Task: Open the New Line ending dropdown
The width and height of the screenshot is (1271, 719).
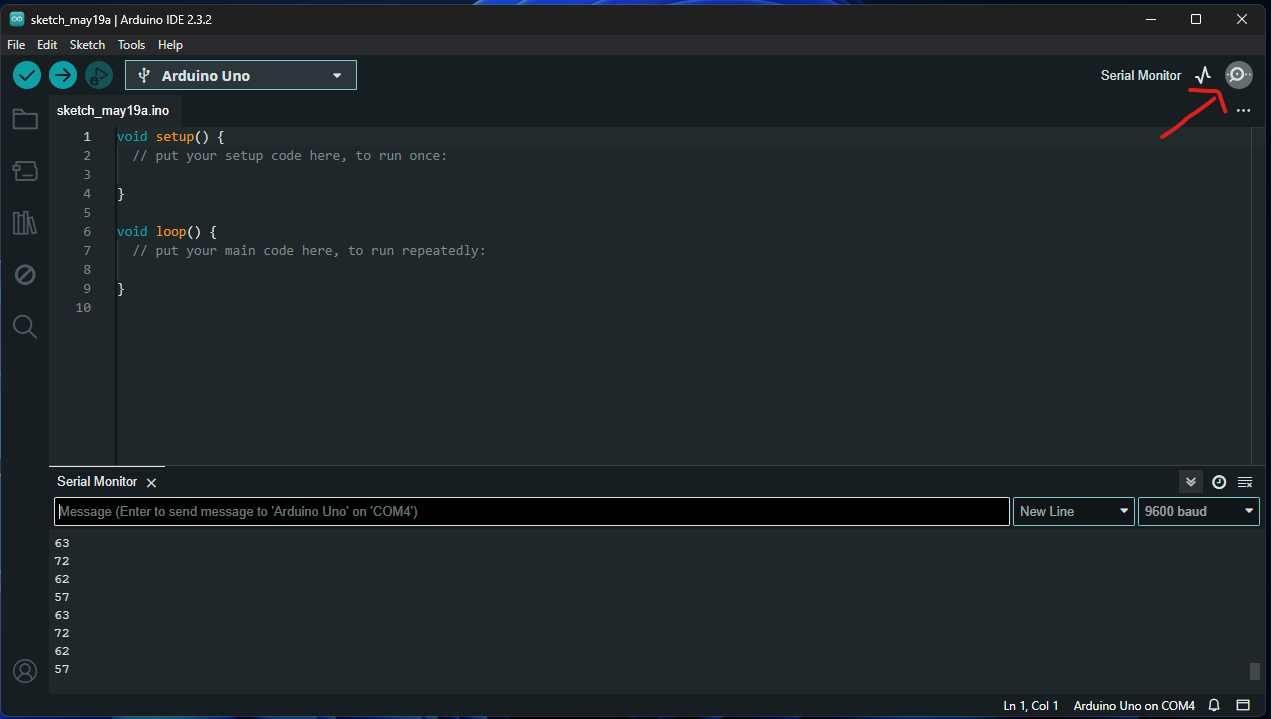Action: click(1073, 511)
